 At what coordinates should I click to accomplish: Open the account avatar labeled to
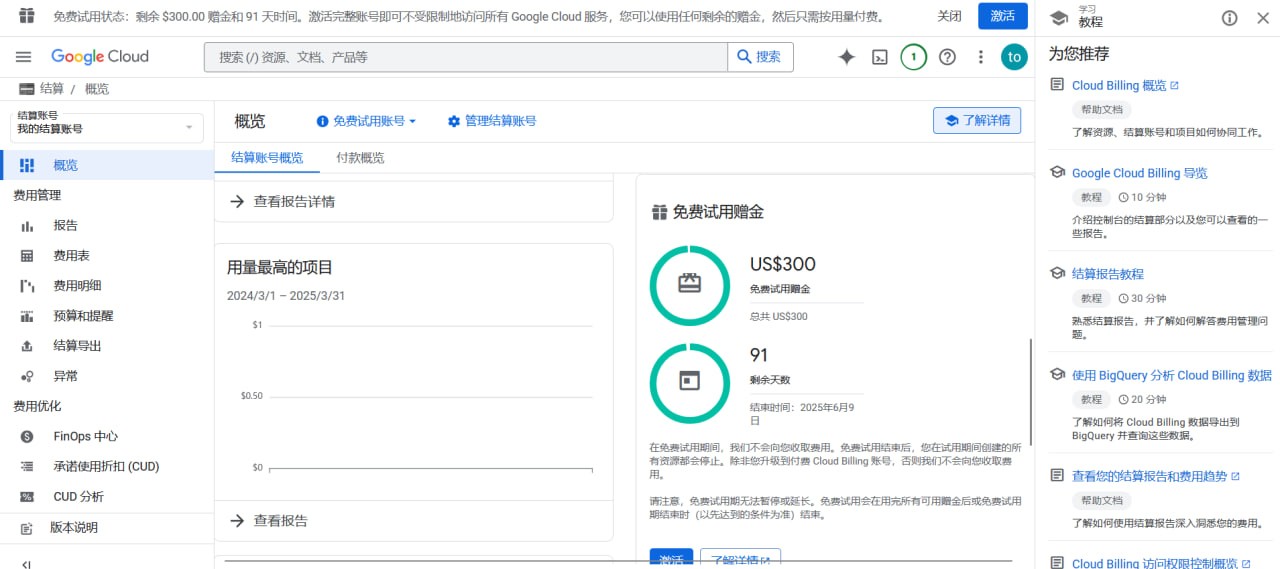point(1014,57)
